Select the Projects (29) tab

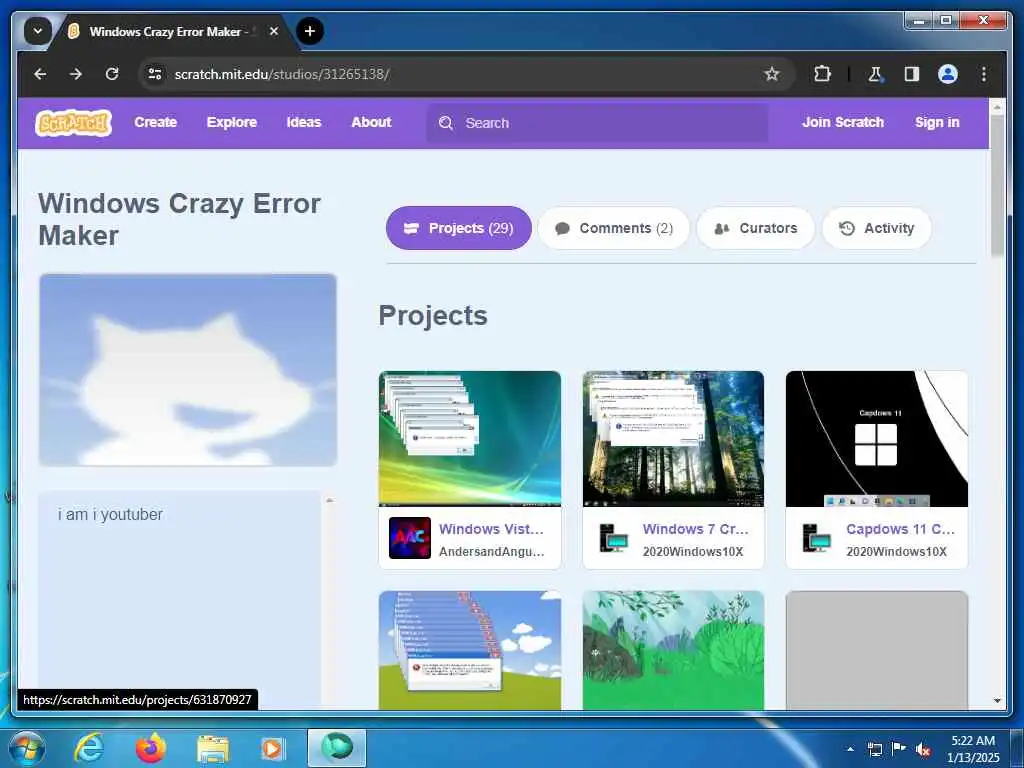tap(458, 228)
